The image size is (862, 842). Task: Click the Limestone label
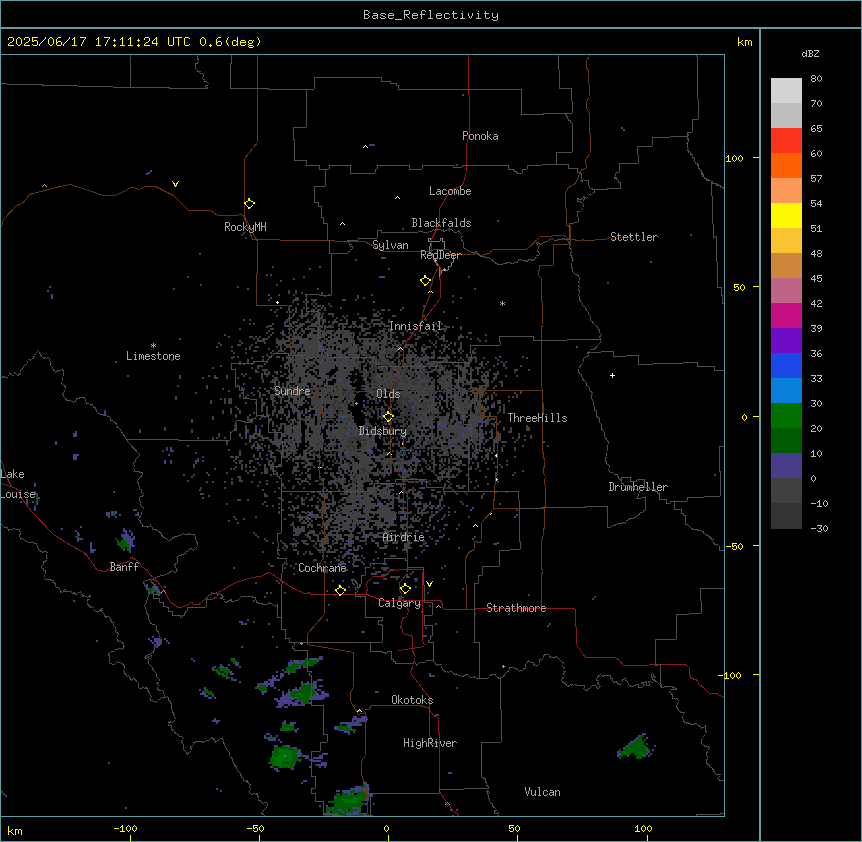coord(153,356)
